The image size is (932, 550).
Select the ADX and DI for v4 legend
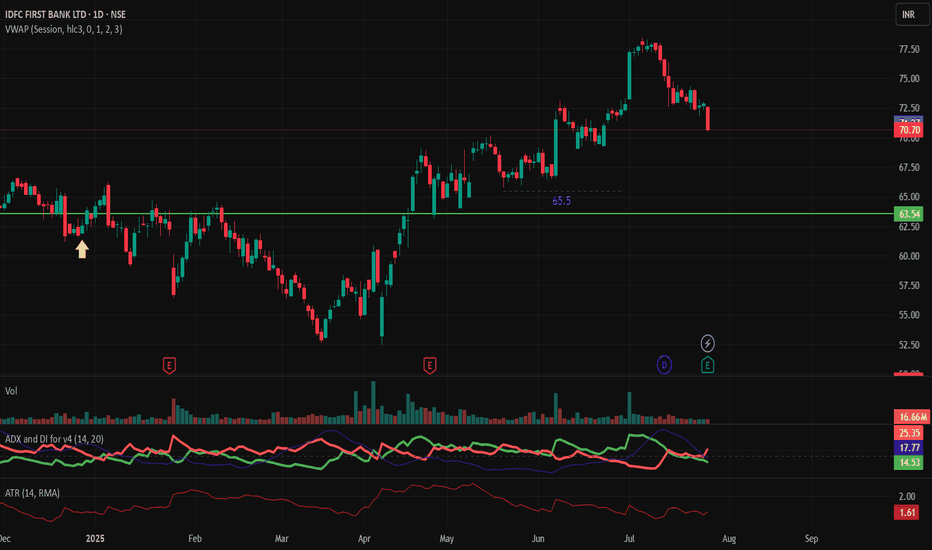(x=54, y=439)
